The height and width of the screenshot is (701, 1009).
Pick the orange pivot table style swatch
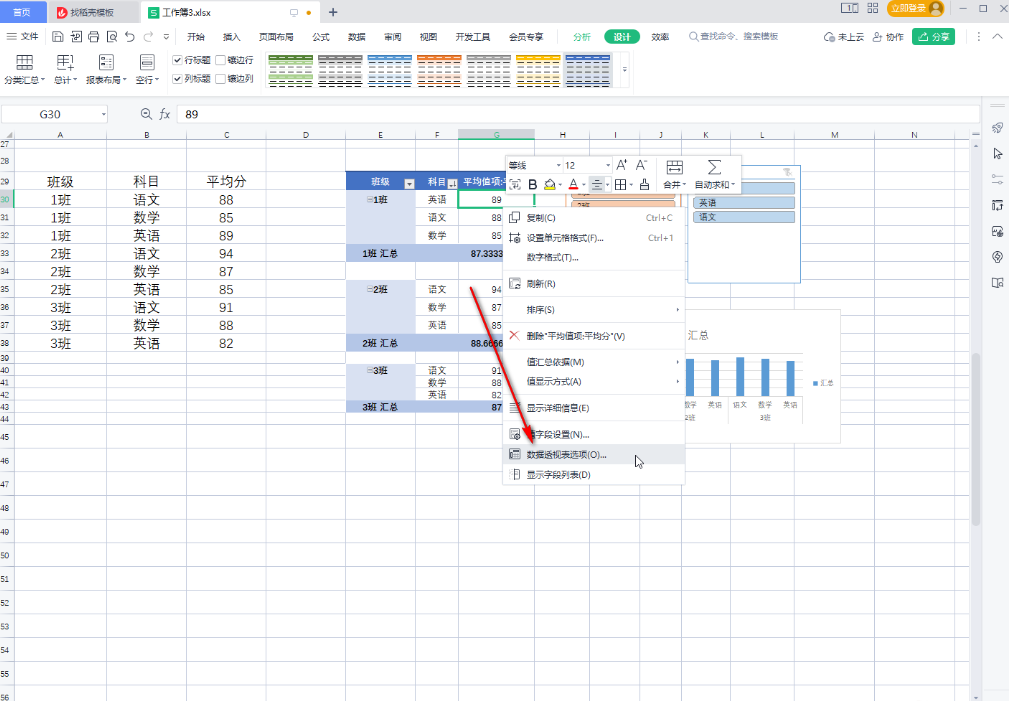[x=438, y=69]
